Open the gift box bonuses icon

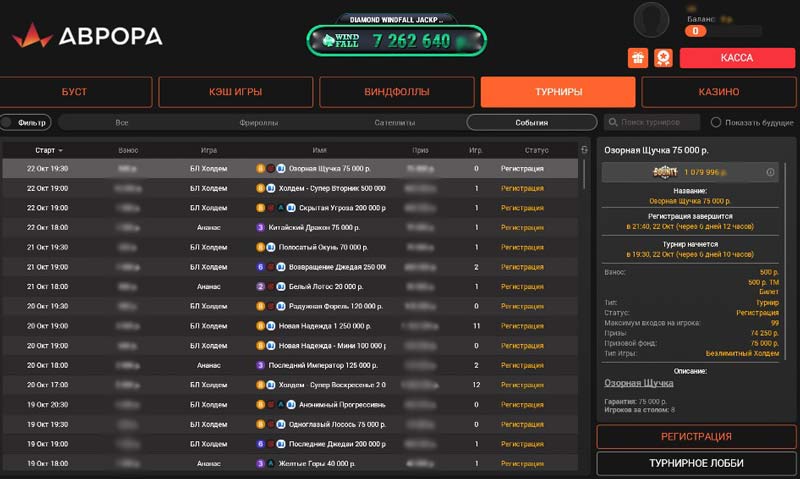[637, 58]
